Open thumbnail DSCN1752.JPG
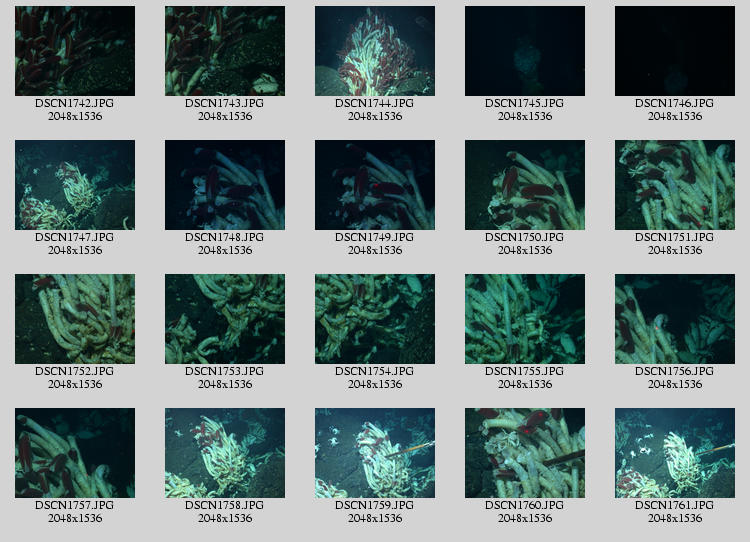This screenshot has height=542, width=750. (75, 319)
